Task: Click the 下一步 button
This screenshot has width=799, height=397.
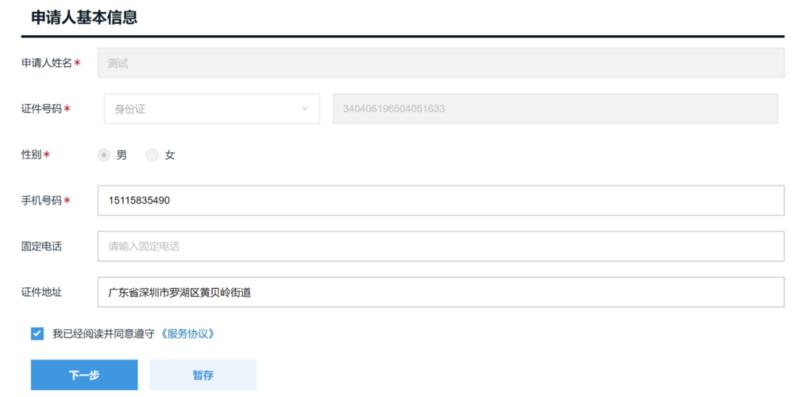Action: pos(84,375)
